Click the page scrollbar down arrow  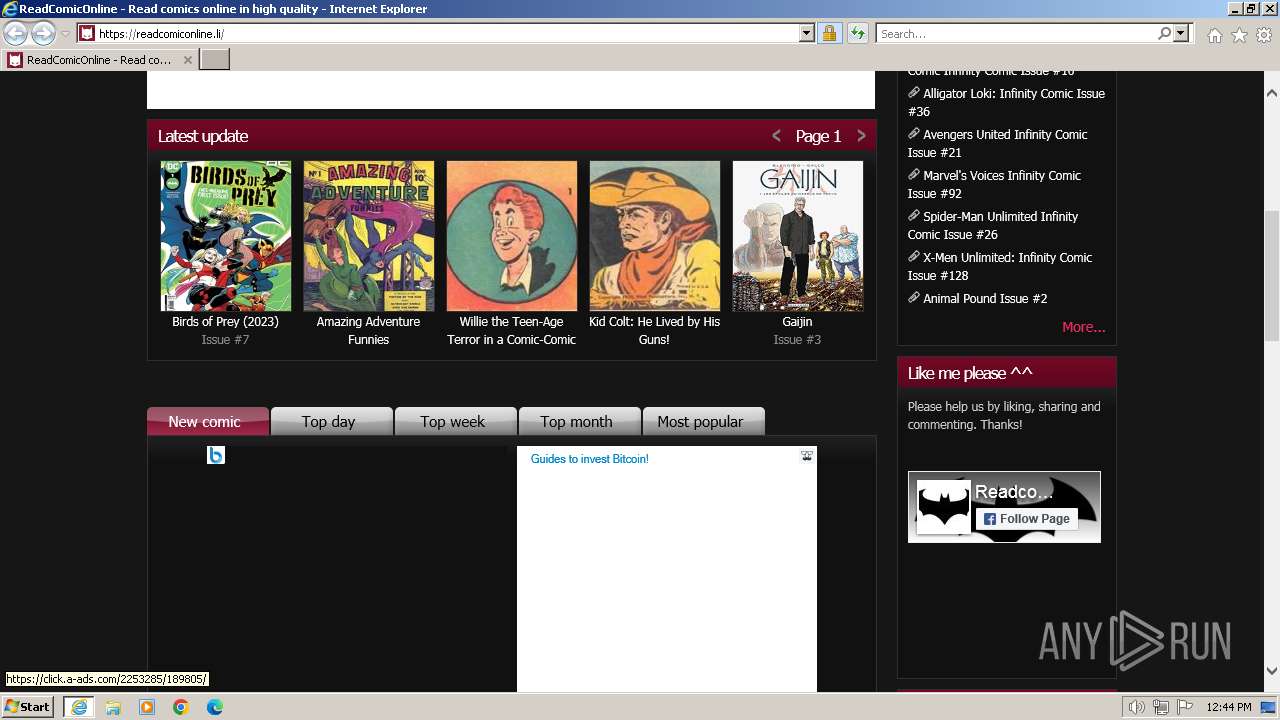1272,671
